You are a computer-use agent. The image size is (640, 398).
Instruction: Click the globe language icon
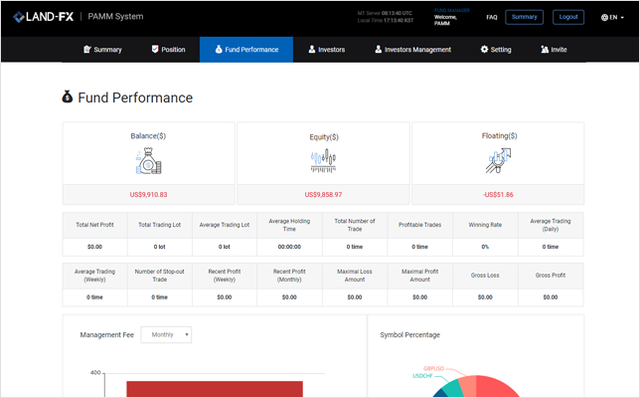(x=604, y=17)
